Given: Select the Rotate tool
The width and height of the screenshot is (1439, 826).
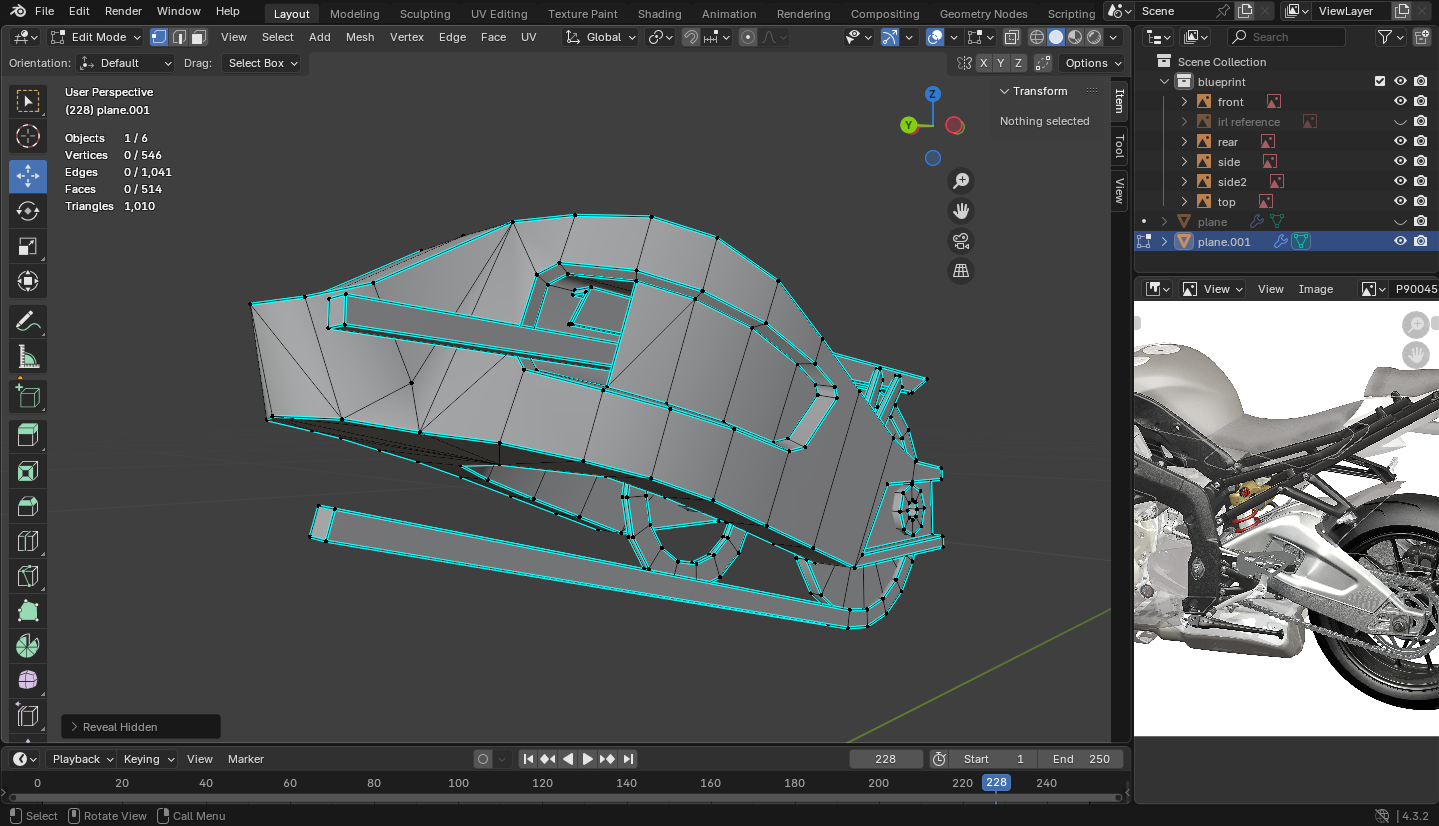Looking at the screenshot, I should point(28,211).
